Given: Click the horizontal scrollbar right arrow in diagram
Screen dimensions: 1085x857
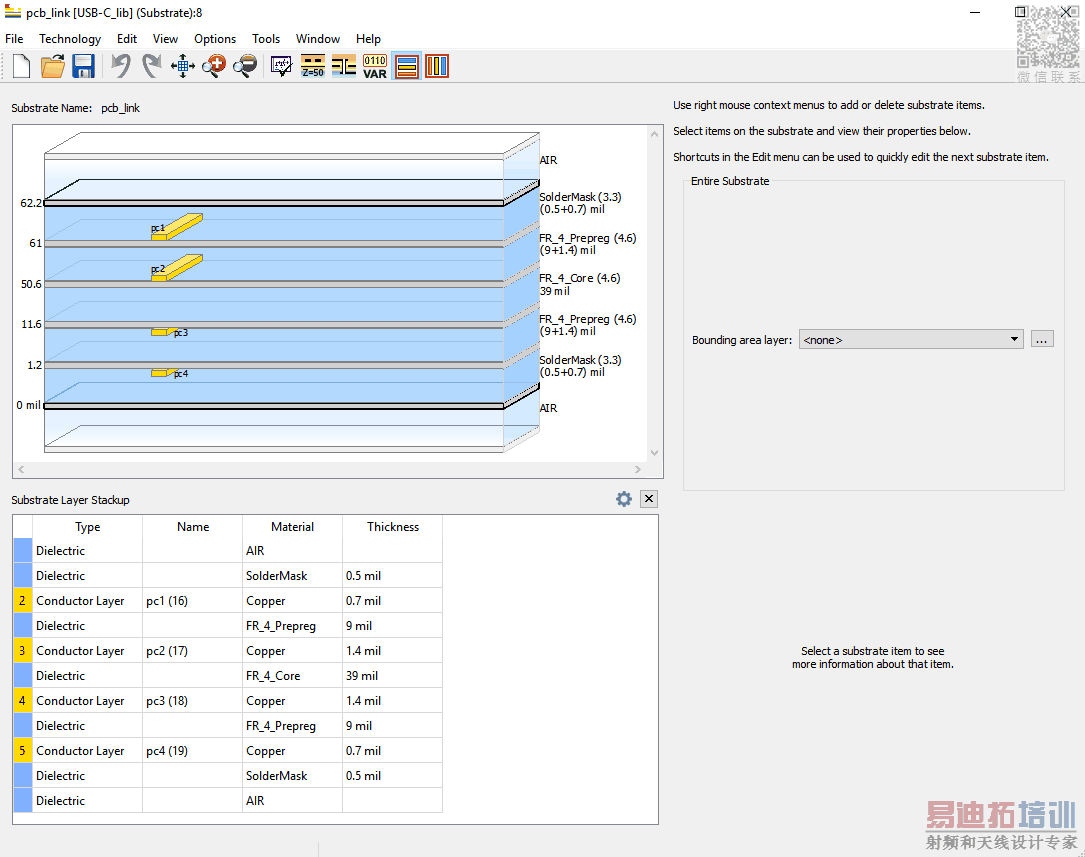Looking at the screenshot, I should [x=637, y=470].
